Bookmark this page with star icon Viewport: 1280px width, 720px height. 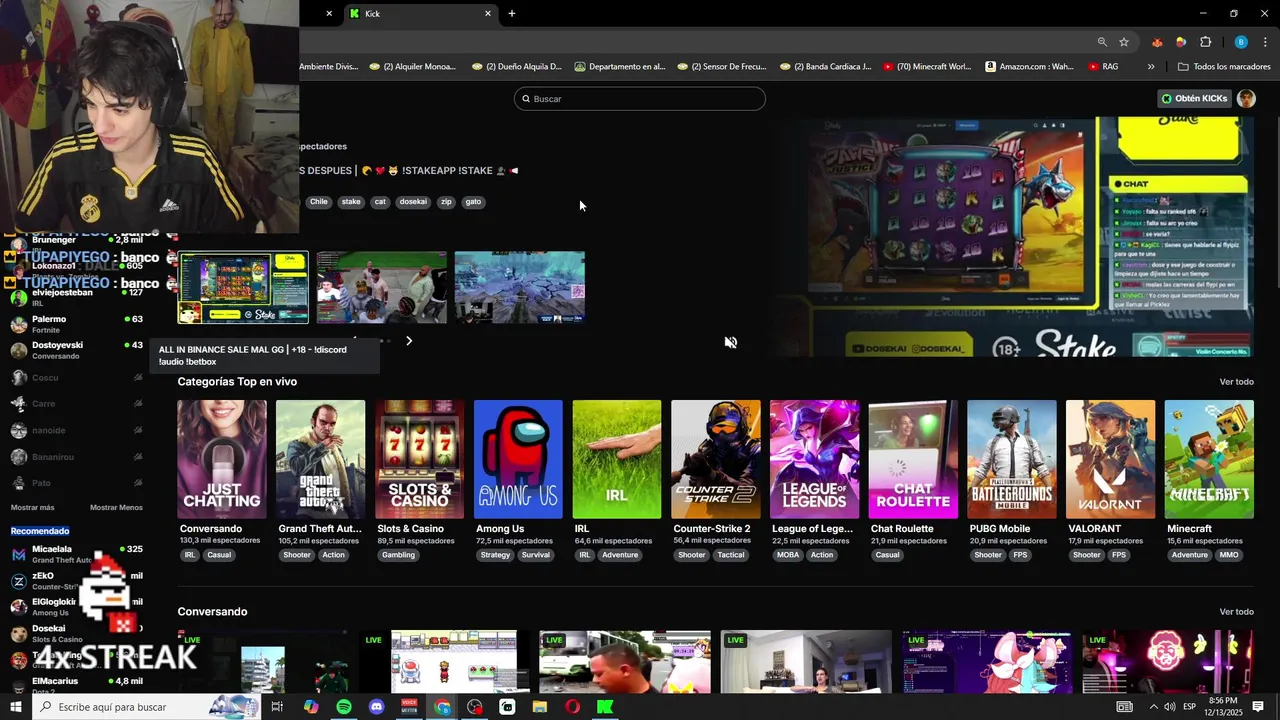pos(1124,42)
